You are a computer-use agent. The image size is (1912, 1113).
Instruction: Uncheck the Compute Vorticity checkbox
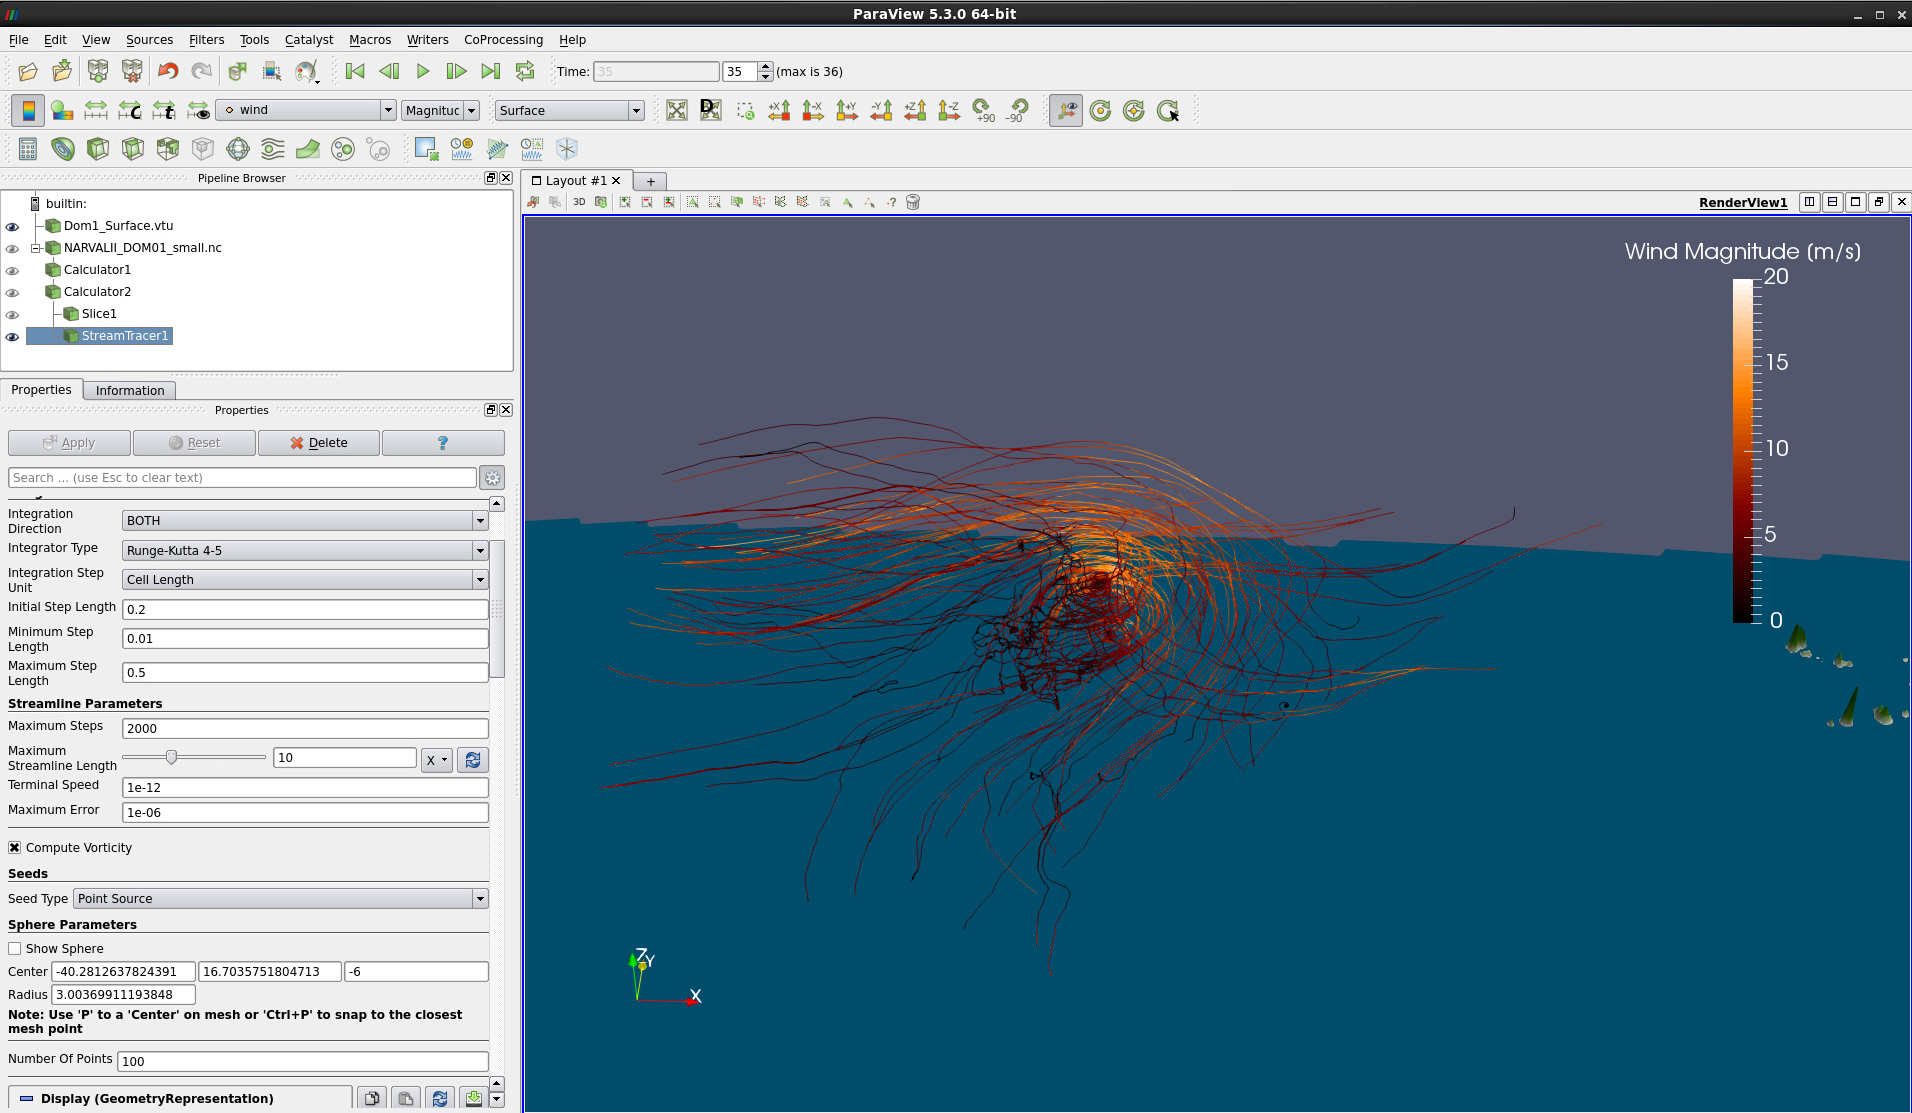[15, 848]
